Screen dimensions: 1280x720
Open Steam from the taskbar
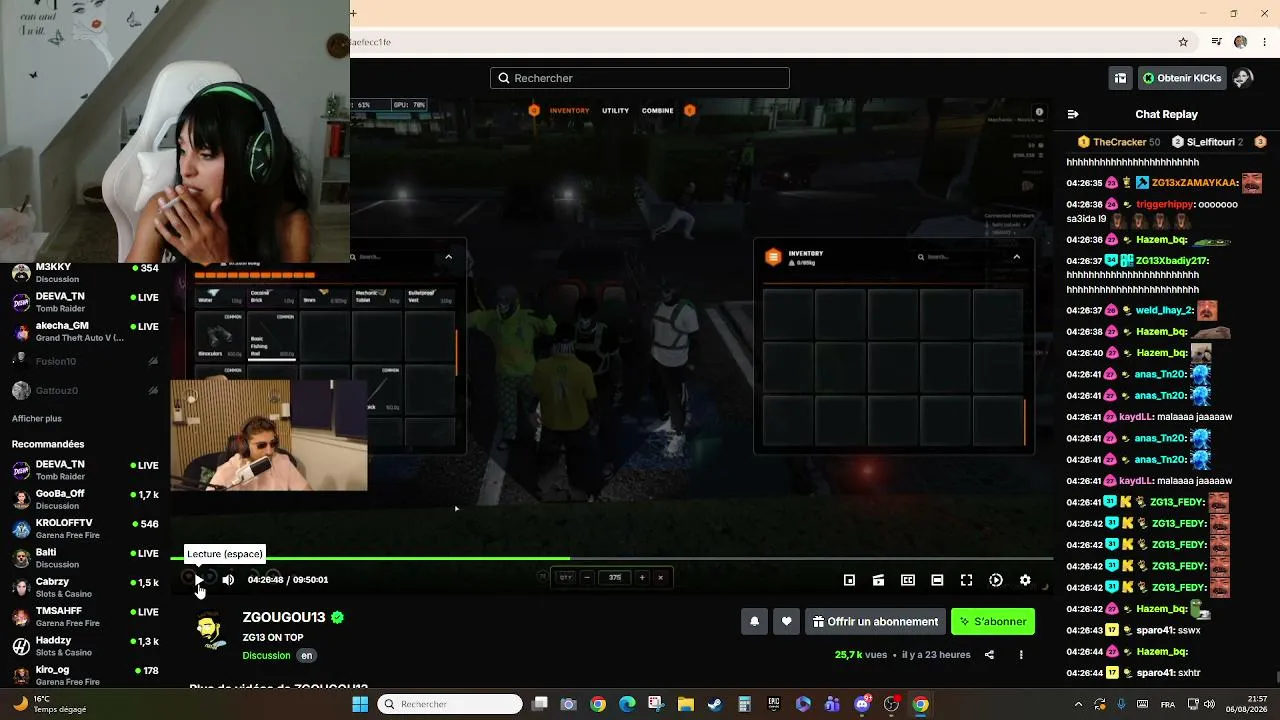pyautogui.click(x=715, y=704)
